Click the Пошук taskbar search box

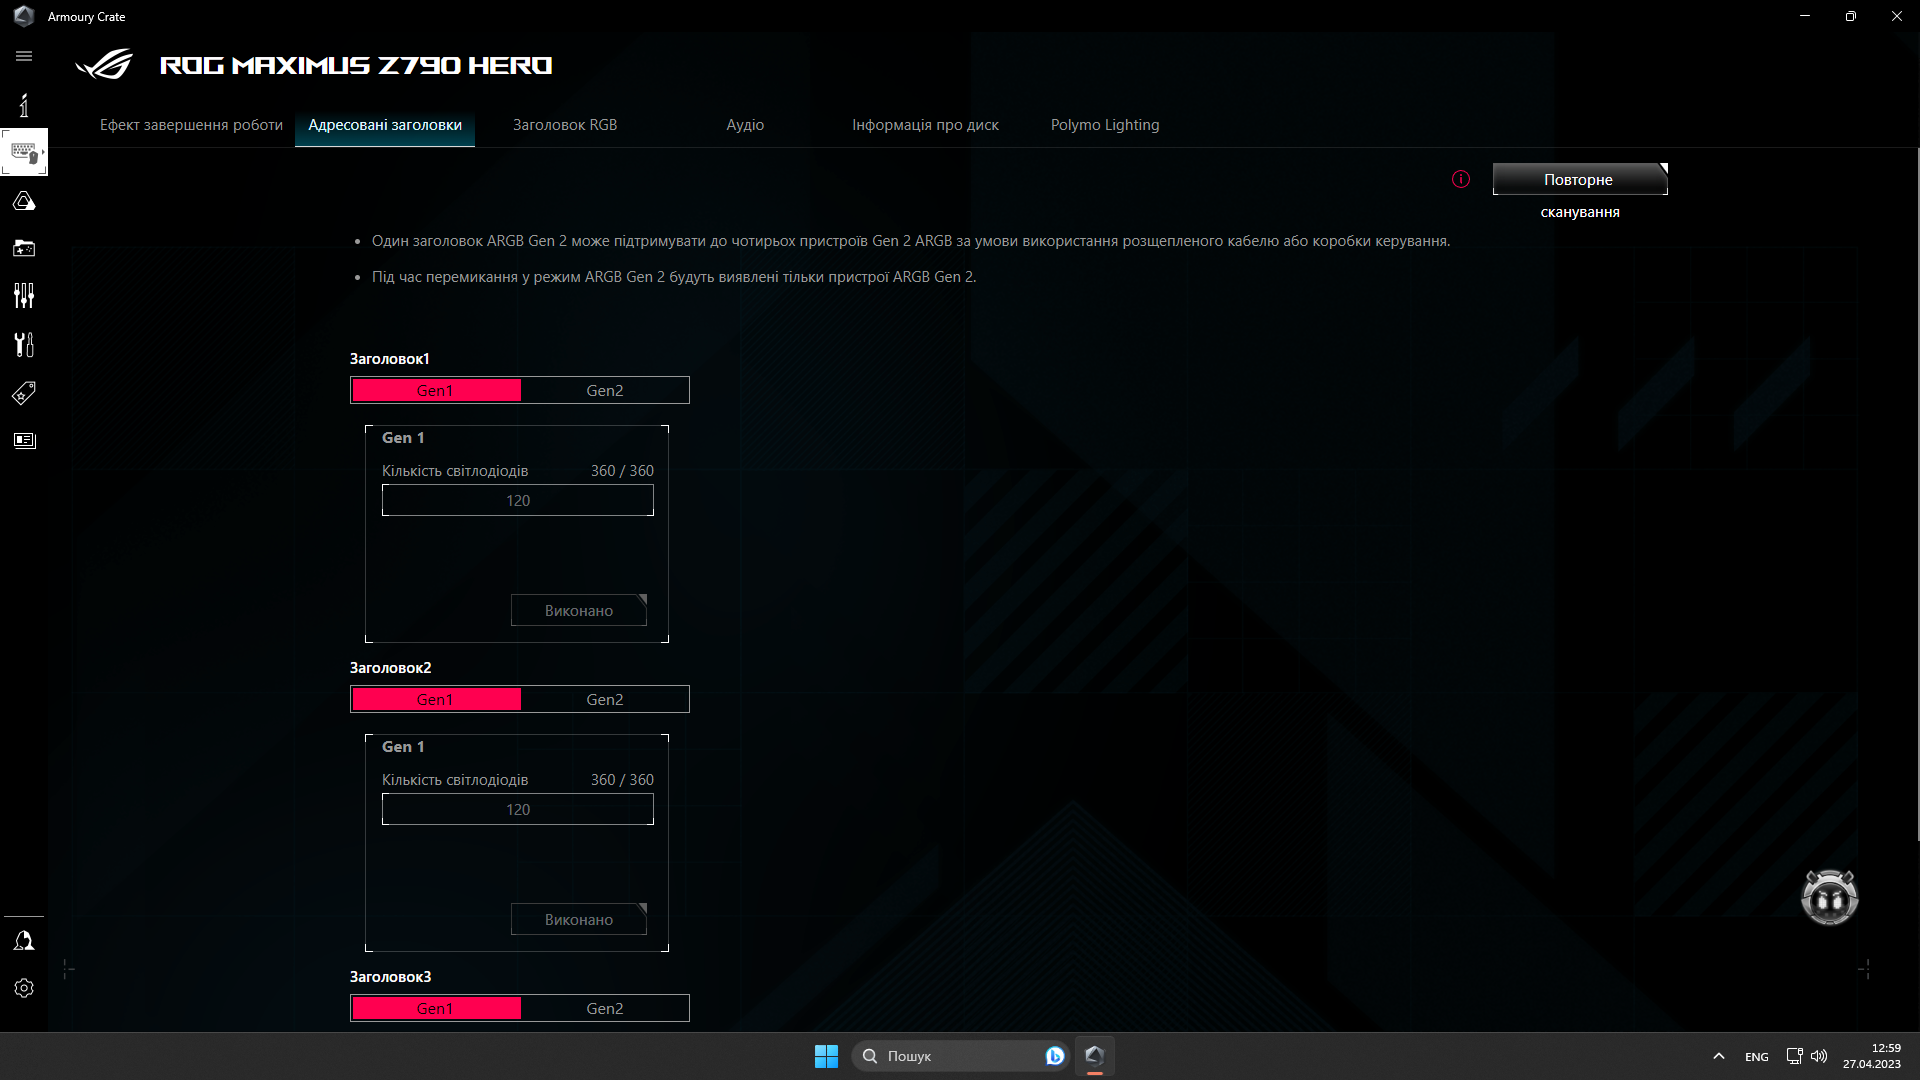click(958, 1056)
